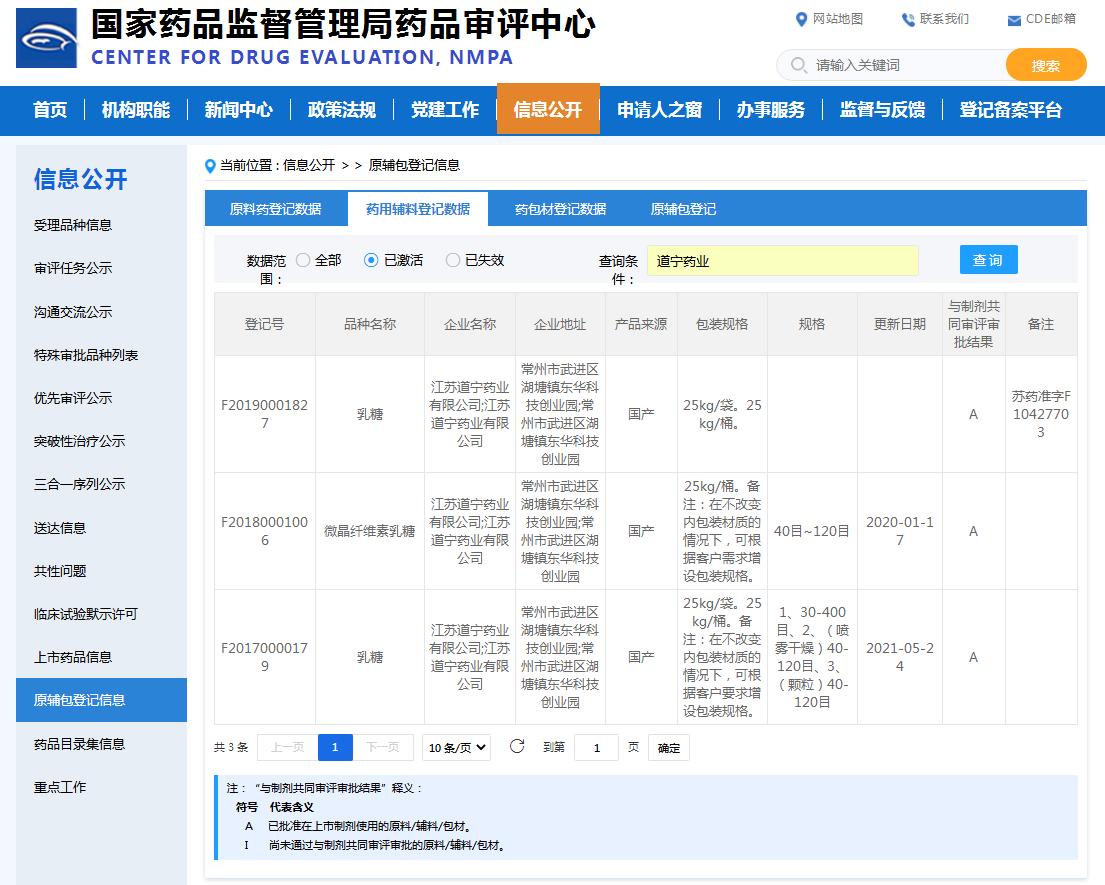Click registration number F20190001827 cell
Viewport: 1105px width, 885px height.
tap(264, 414)
